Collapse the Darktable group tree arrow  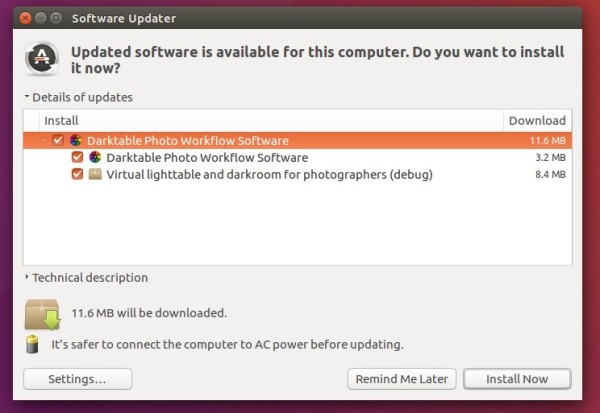(44, 140)
